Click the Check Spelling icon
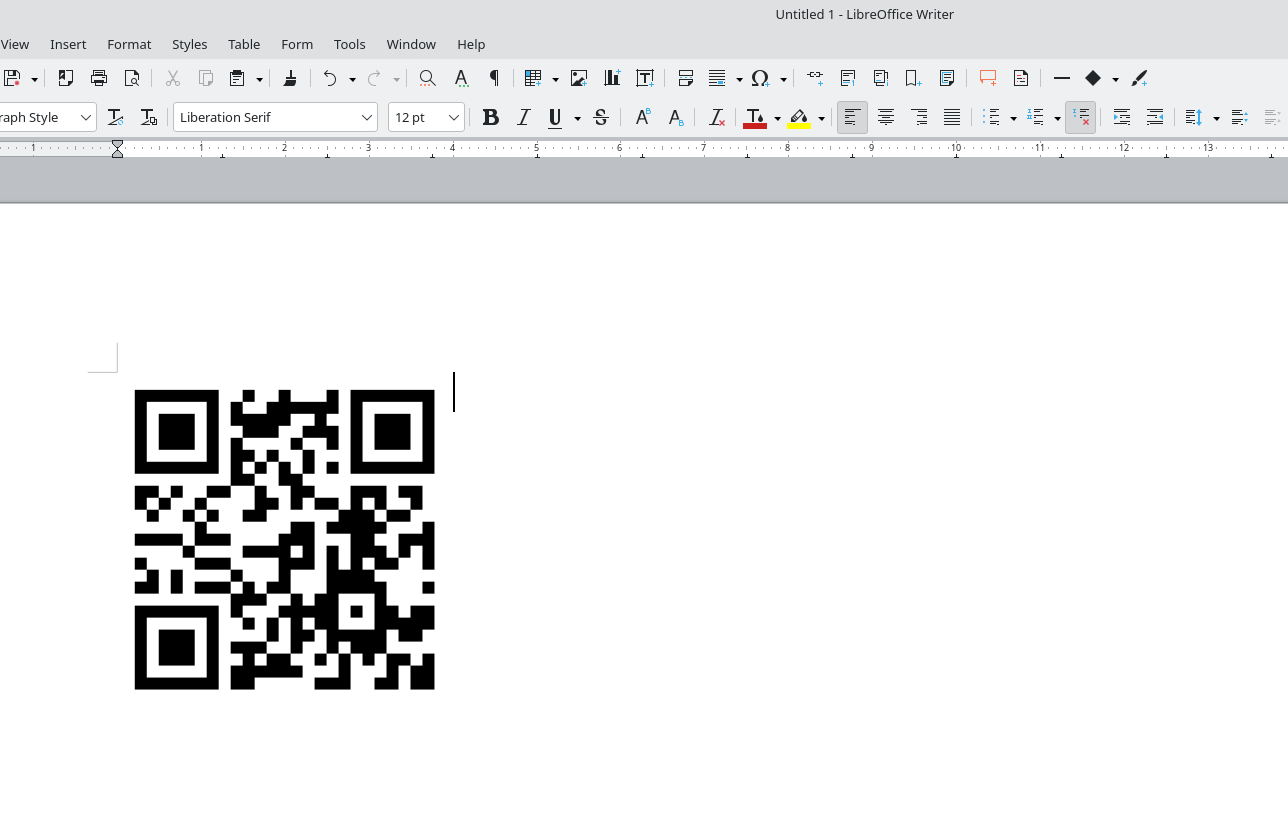The image size is (1288, 831). click(461, 78)
